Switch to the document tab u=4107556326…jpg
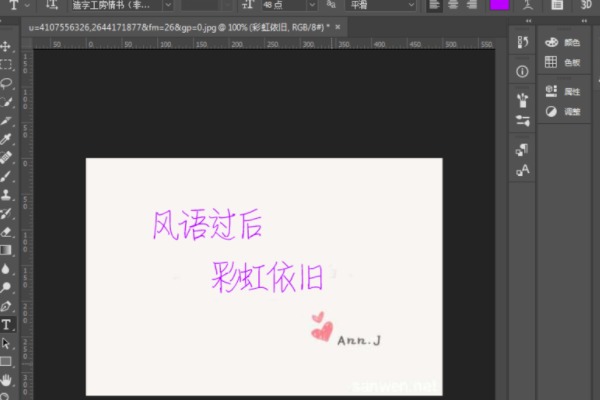 179,28
